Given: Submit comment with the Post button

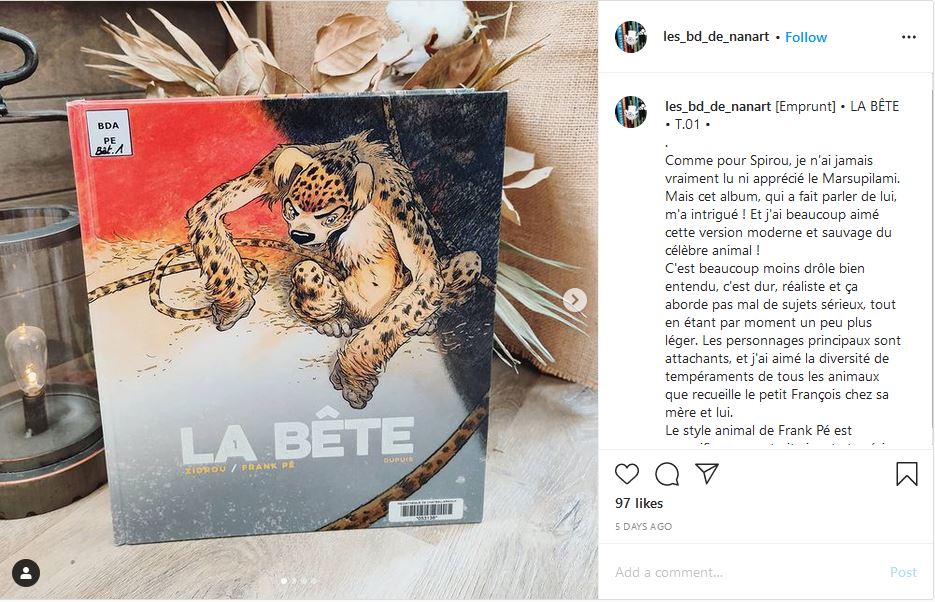Looking at the screenshot, I should (x=903, y=572).
